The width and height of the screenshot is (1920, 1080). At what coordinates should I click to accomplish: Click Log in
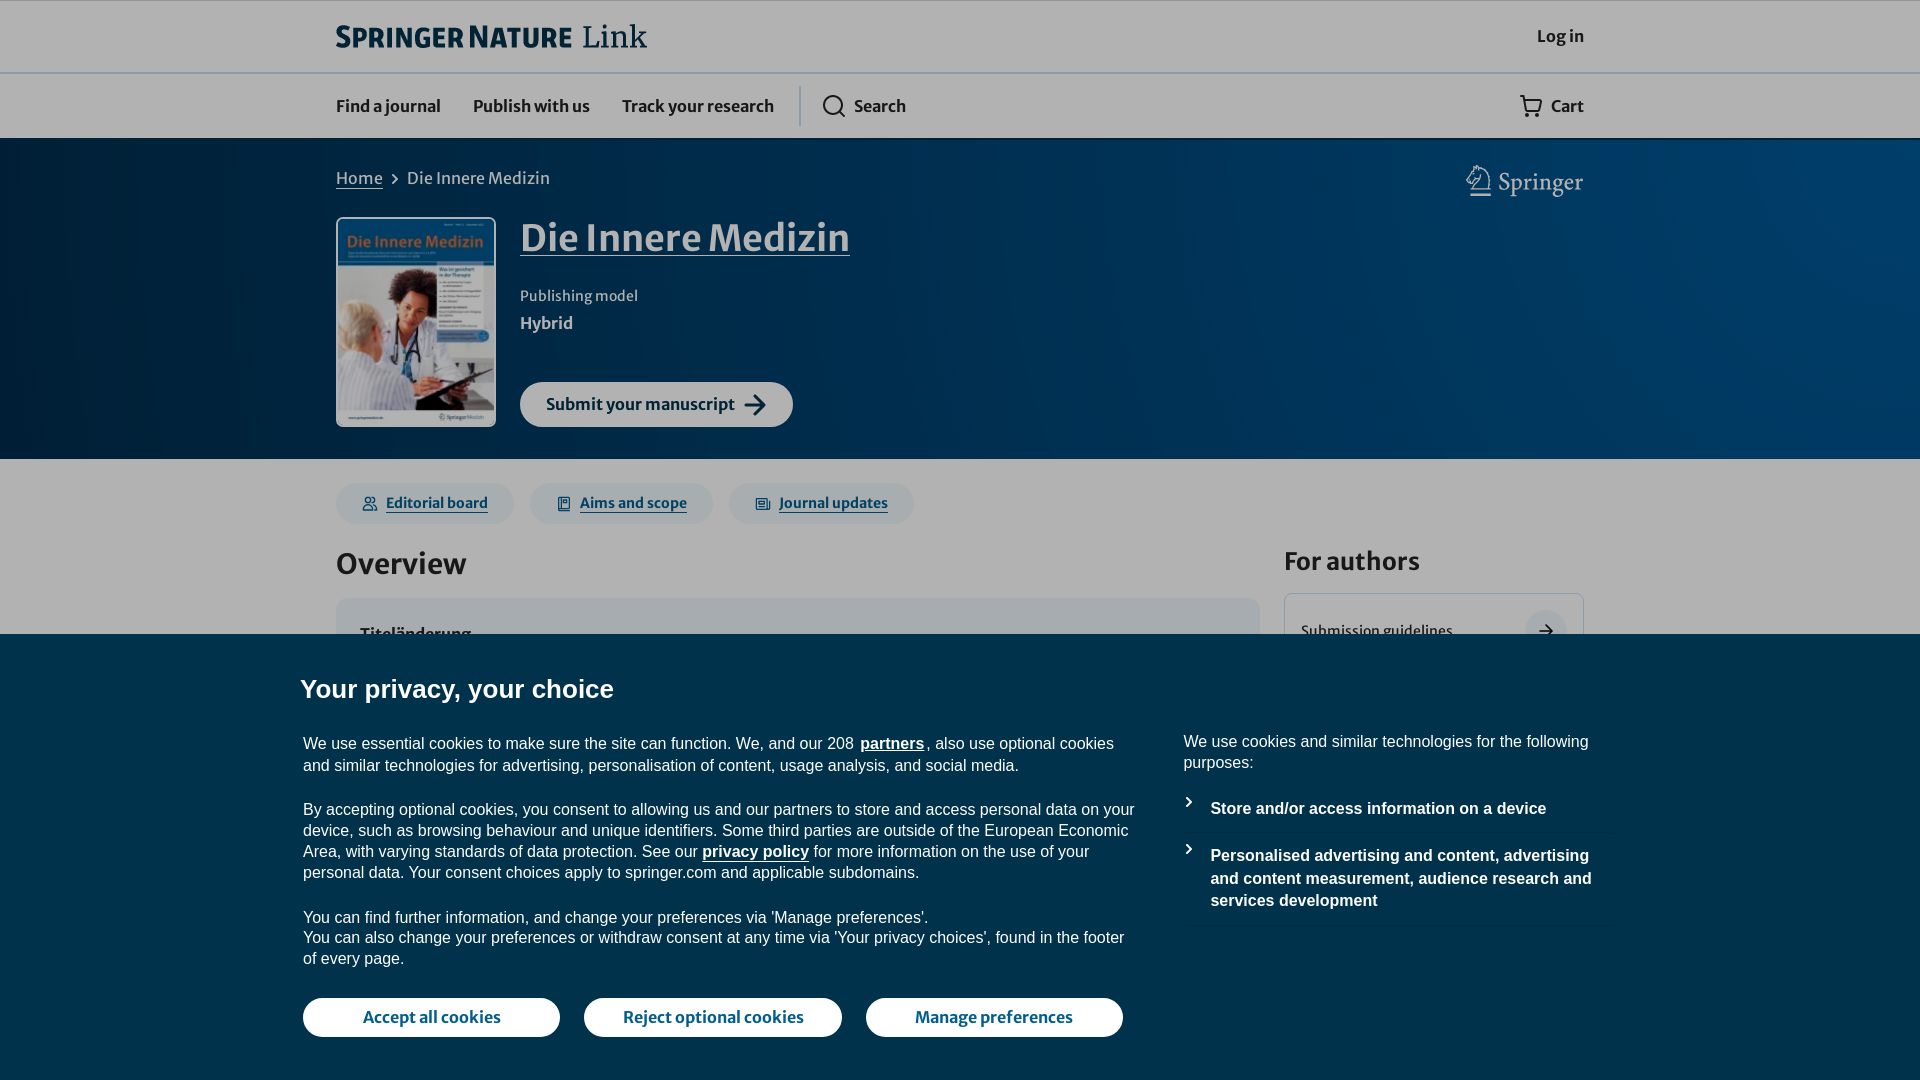click(1560, 36)
